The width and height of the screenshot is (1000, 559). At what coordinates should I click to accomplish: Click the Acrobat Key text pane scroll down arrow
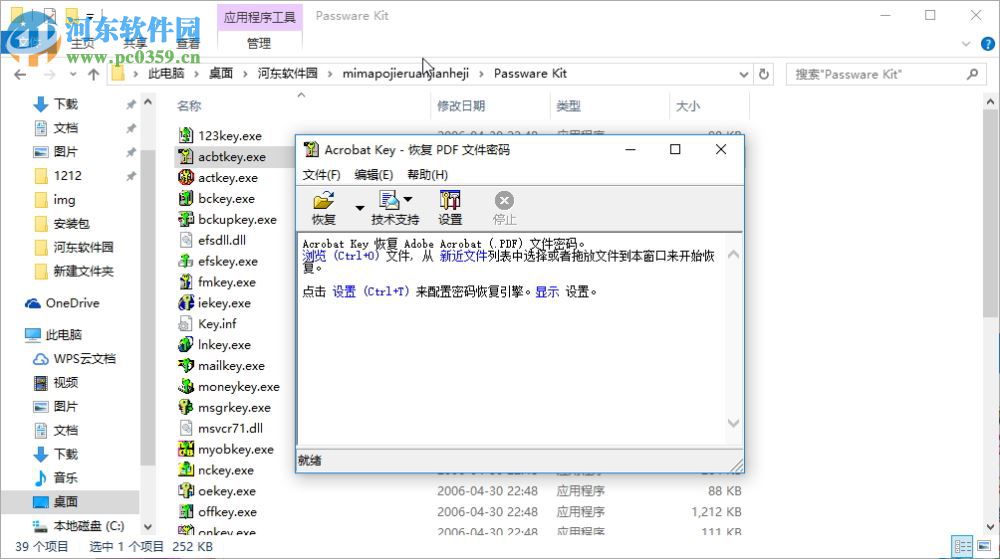[x=733, y=423]
